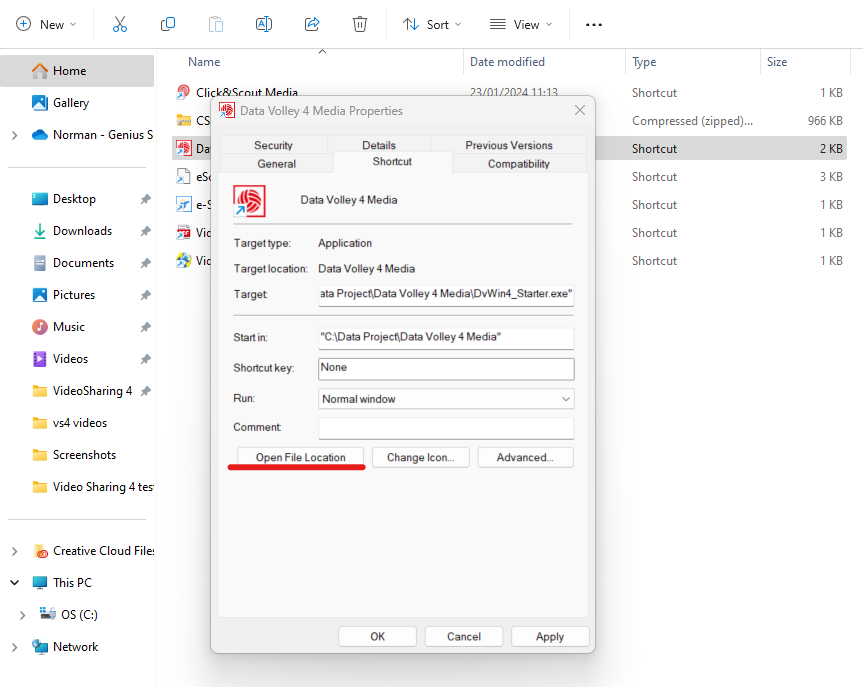The height and width of the screenshot is (687, 863).
Task: Click OK in the Properties dialog
Action: pyautogui.click(x=378, y=636)
